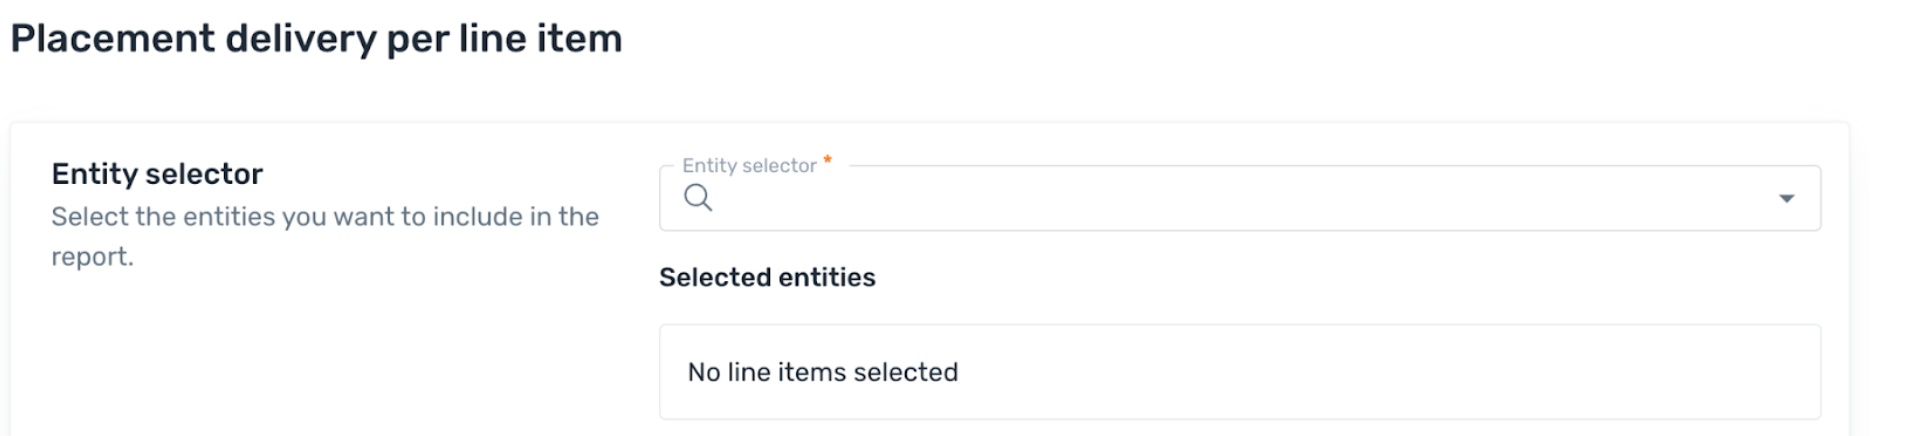Click the word "delivery" in the title

pyautogui.click(x=301, y=39)
